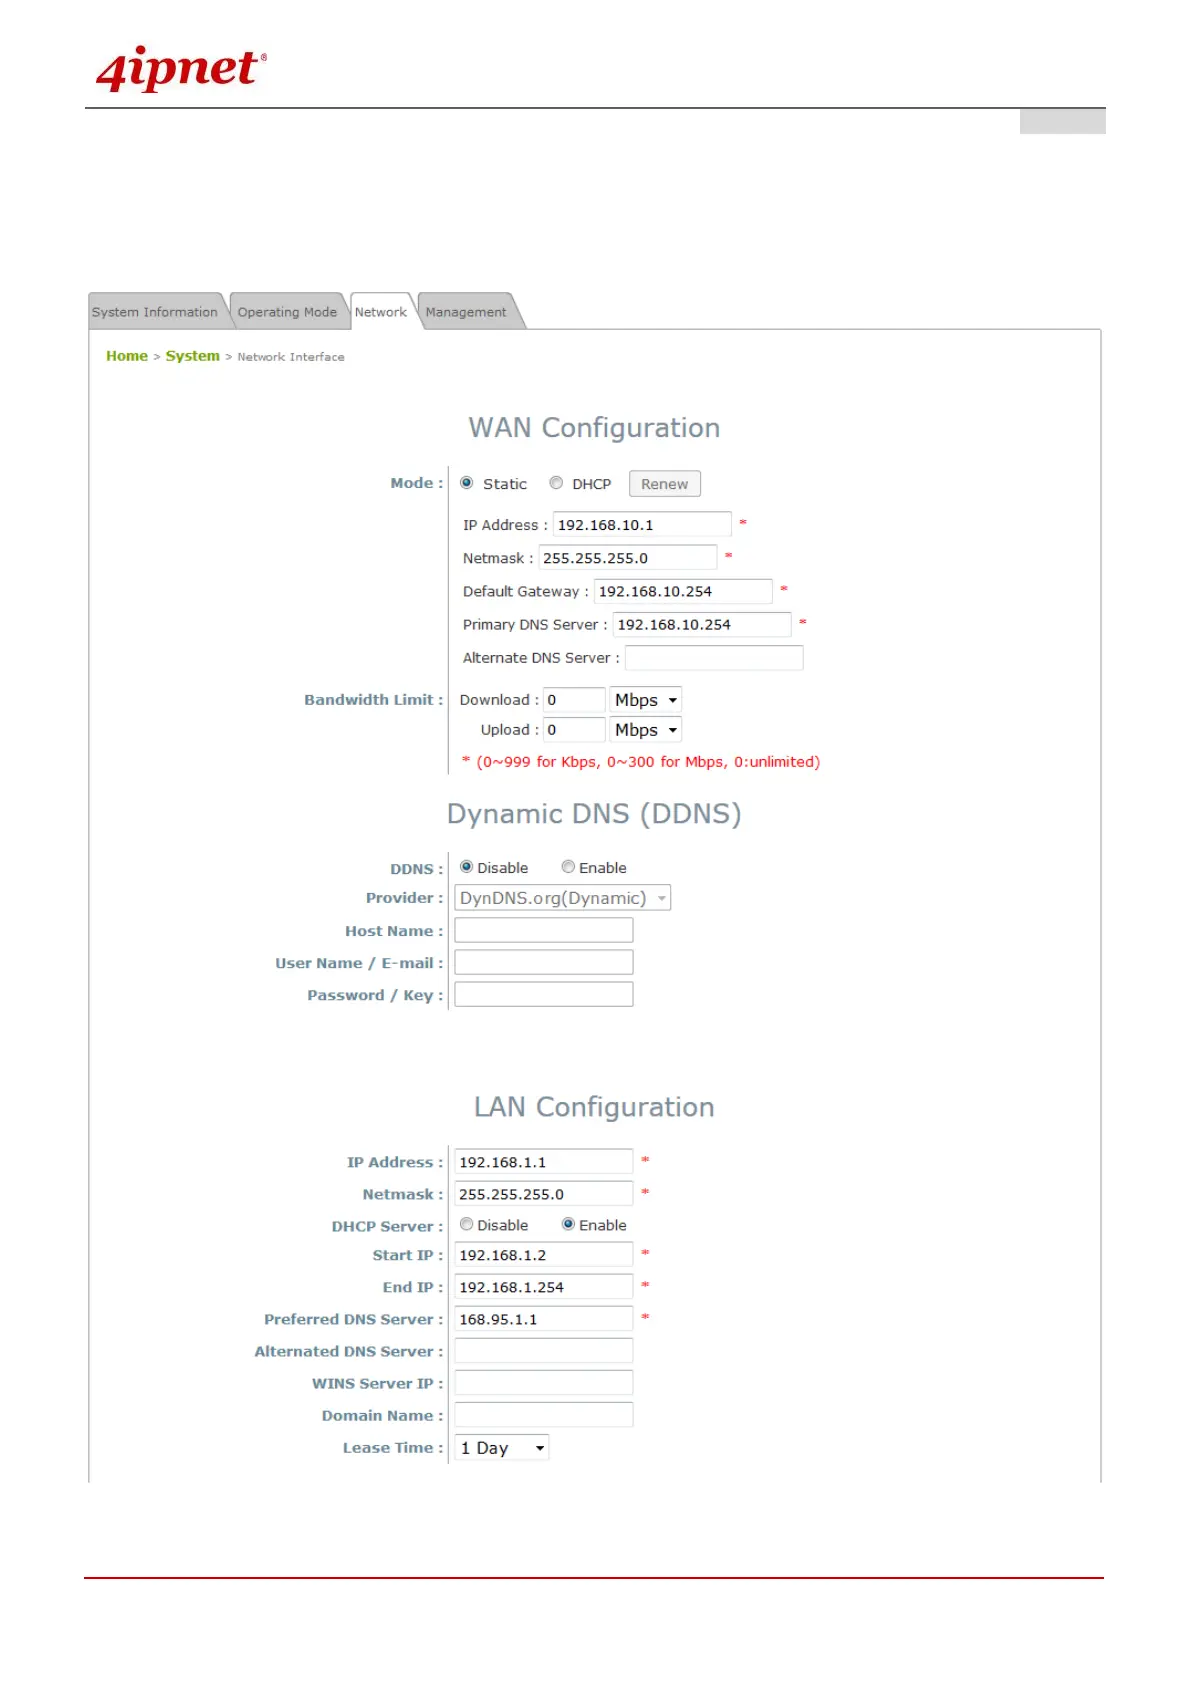Open the DDNS Provider dropdown
The height and width of the screenshot is (1684, 1191).
[x=563, y=898]
